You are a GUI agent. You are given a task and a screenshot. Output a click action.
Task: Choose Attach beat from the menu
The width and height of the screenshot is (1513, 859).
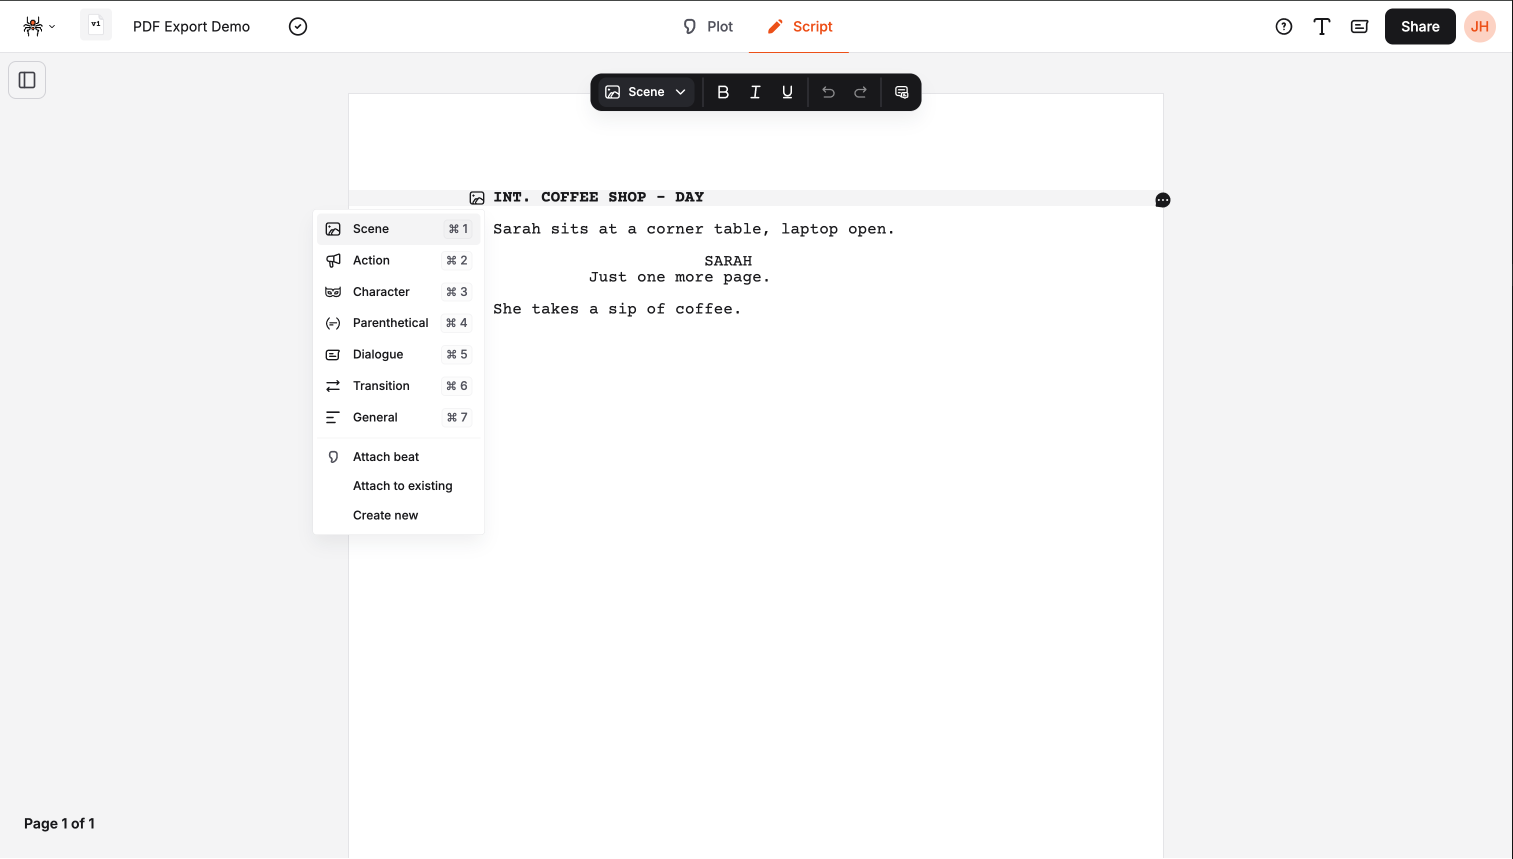(x=384, y=456)
